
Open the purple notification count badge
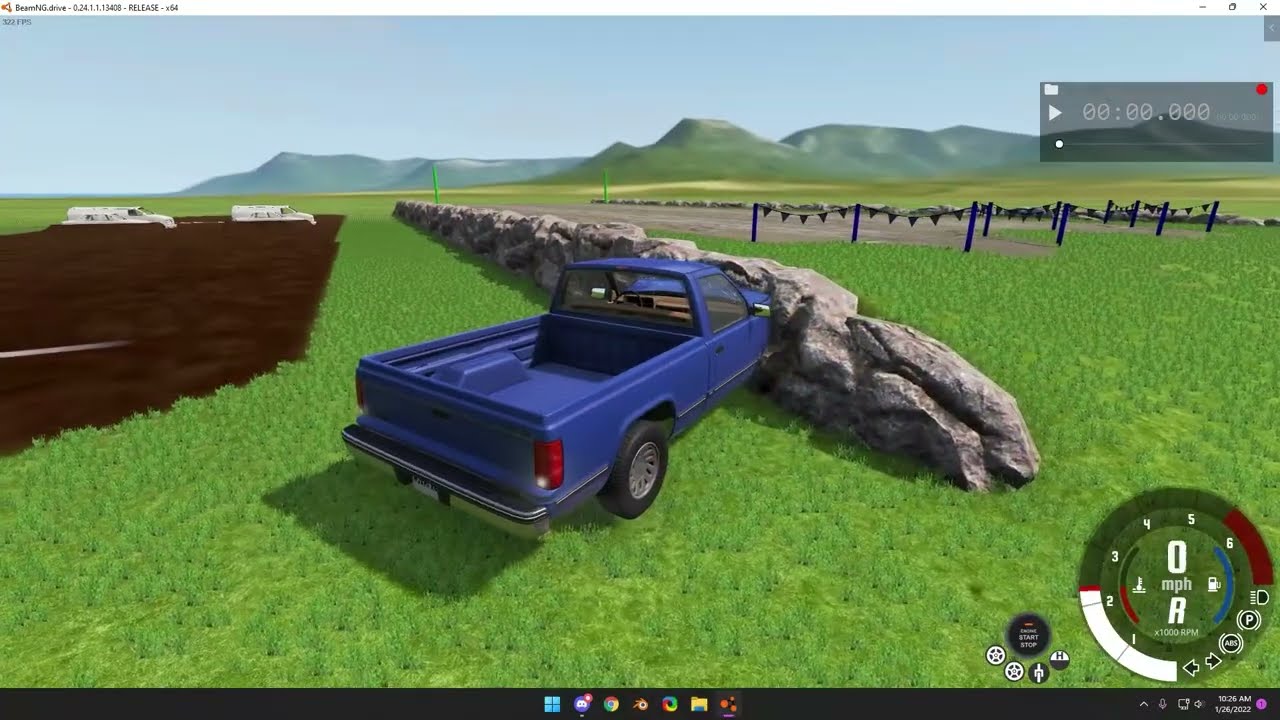pos(1262,704)
